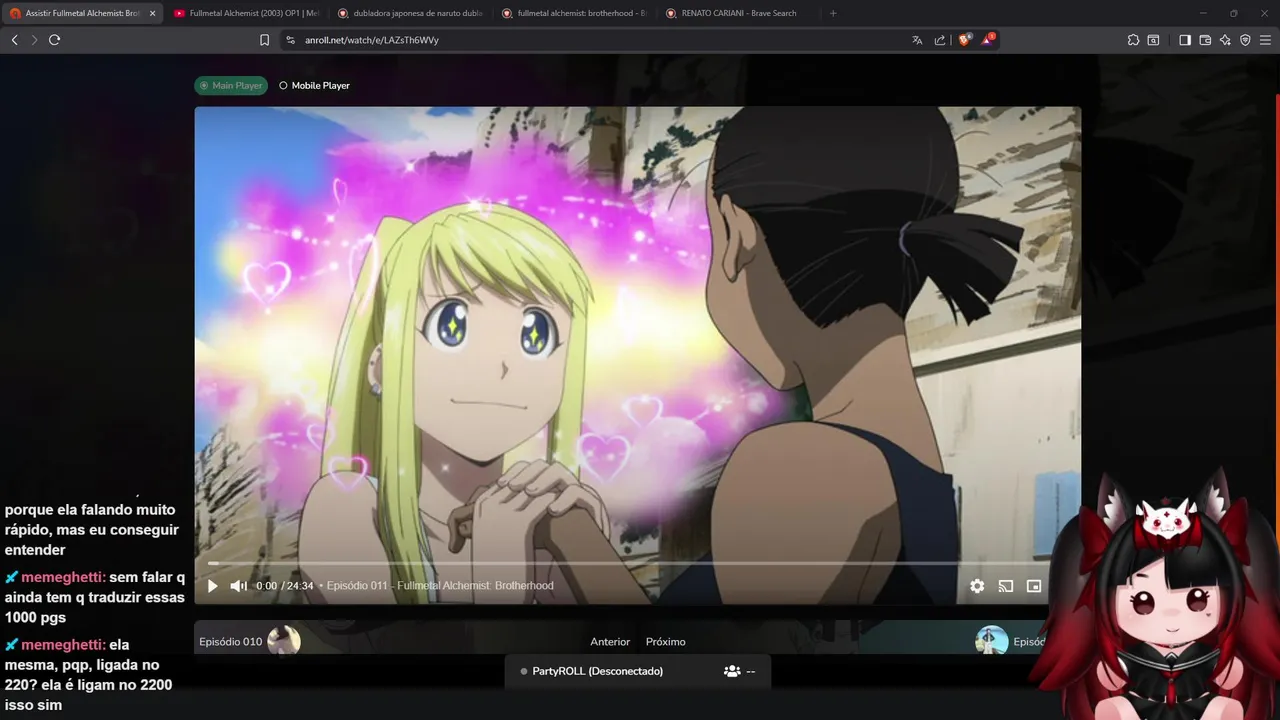Close the Assistir Fullmetal Alchemist tab
The width and height of the screenshot is (1280, 720).
[152, 13]
